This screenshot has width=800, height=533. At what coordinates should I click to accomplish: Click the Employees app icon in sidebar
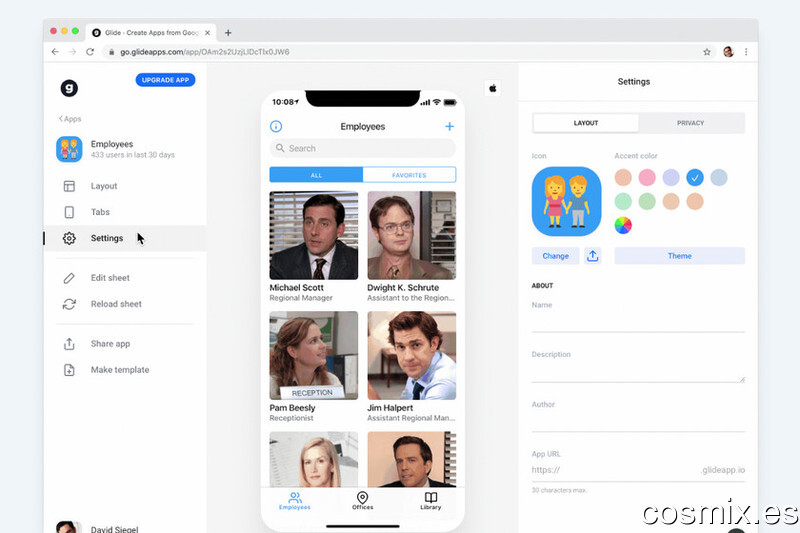click(x=69, y=149)
